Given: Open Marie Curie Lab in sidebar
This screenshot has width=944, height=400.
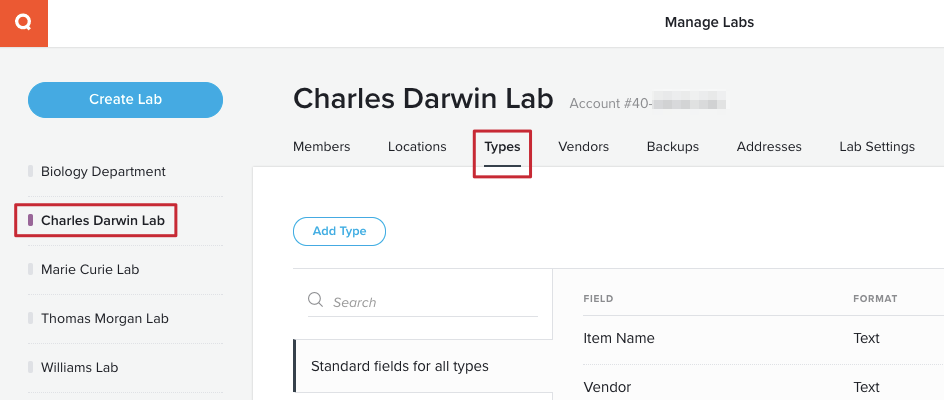Looking at the screenshot, I should tap(90, 269).
